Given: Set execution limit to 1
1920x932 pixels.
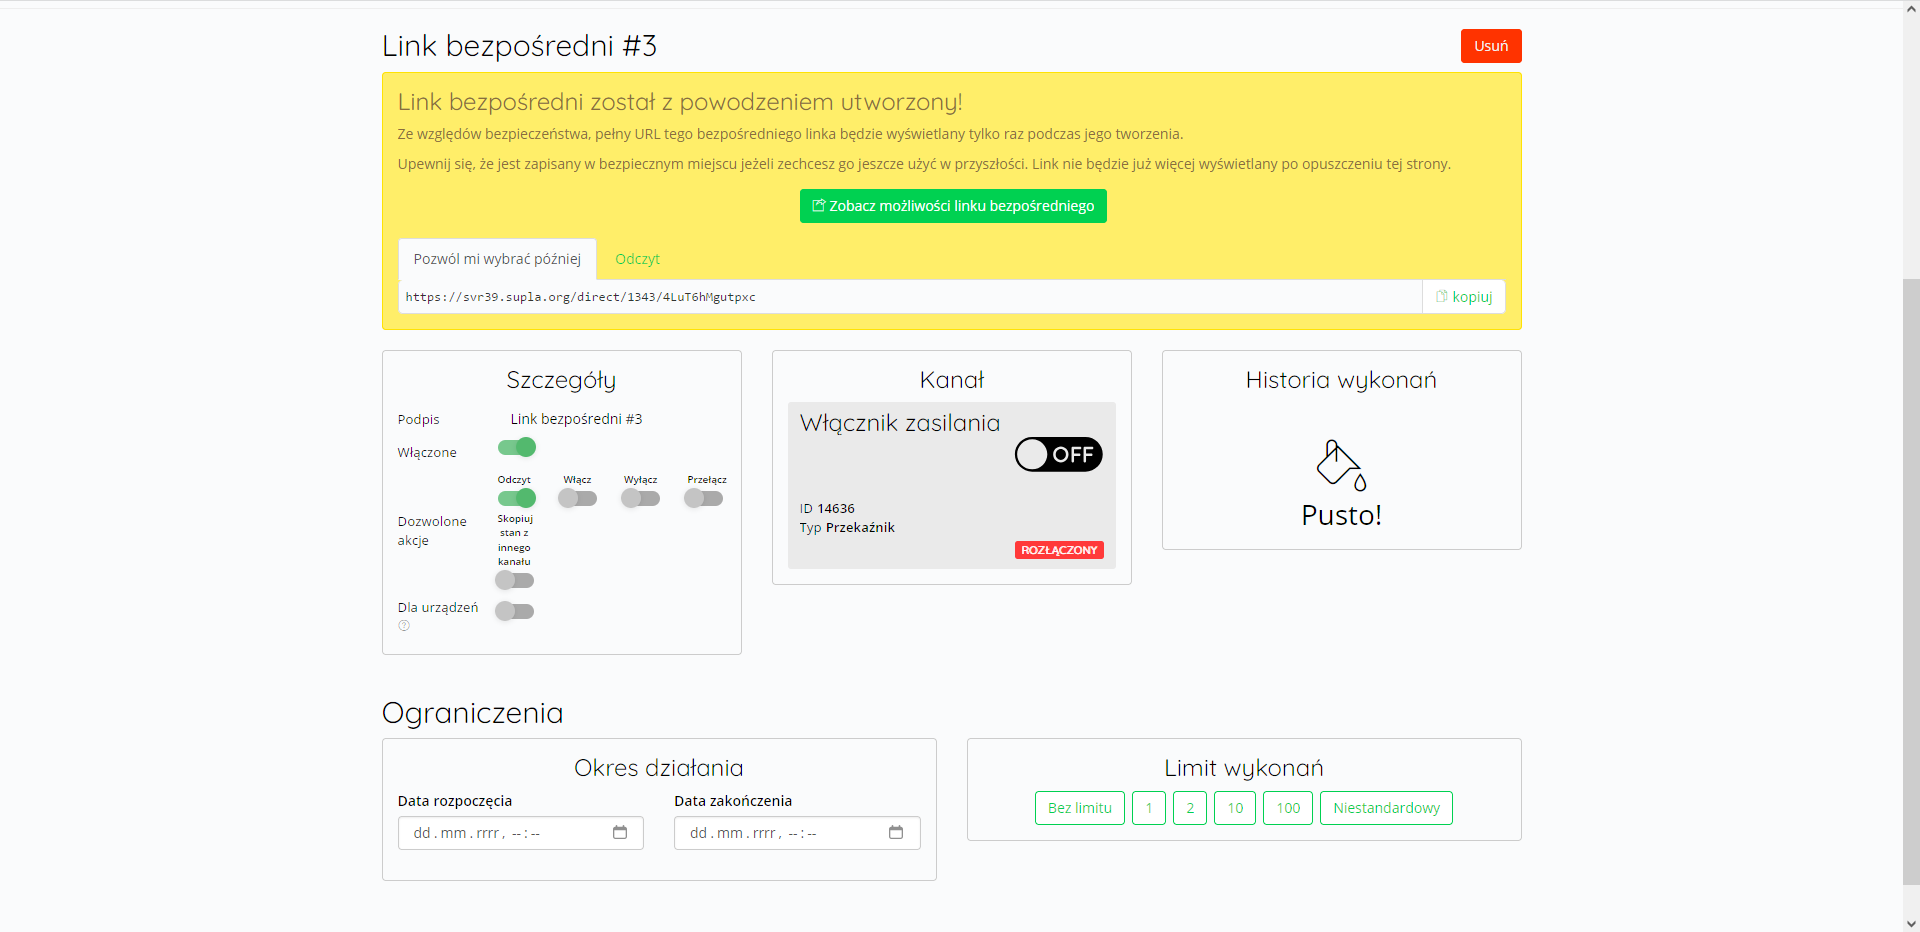Looking at the screenshot, I should [x=1149, y=808].
